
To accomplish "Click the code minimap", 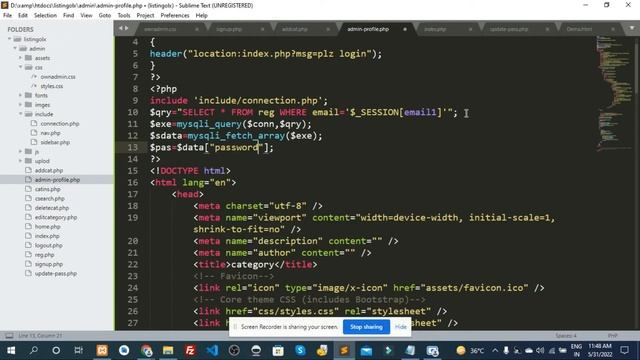I will click(x=614, y=94).
